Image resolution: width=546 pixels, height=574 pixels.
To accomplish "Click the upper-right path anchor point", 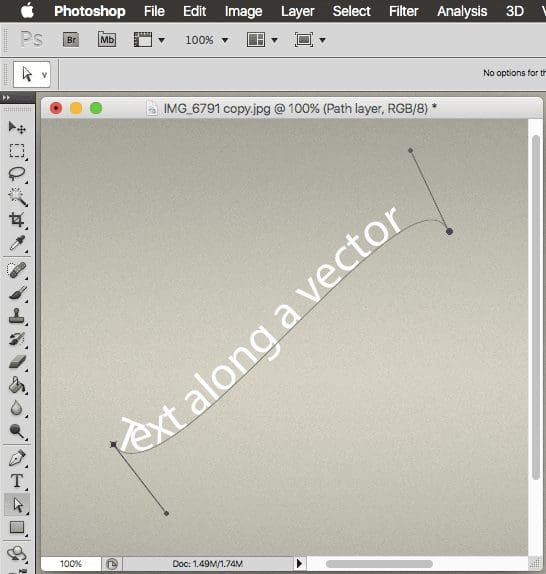I will (449, 231).
